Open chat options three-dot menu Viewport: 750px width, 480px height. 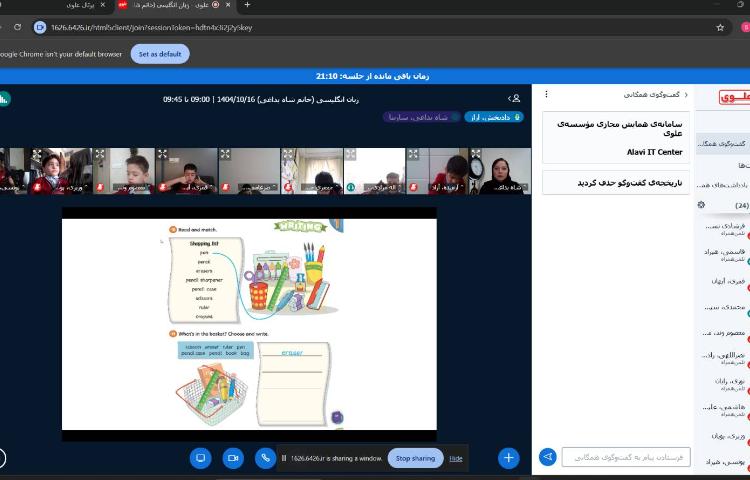click(546, 94)
